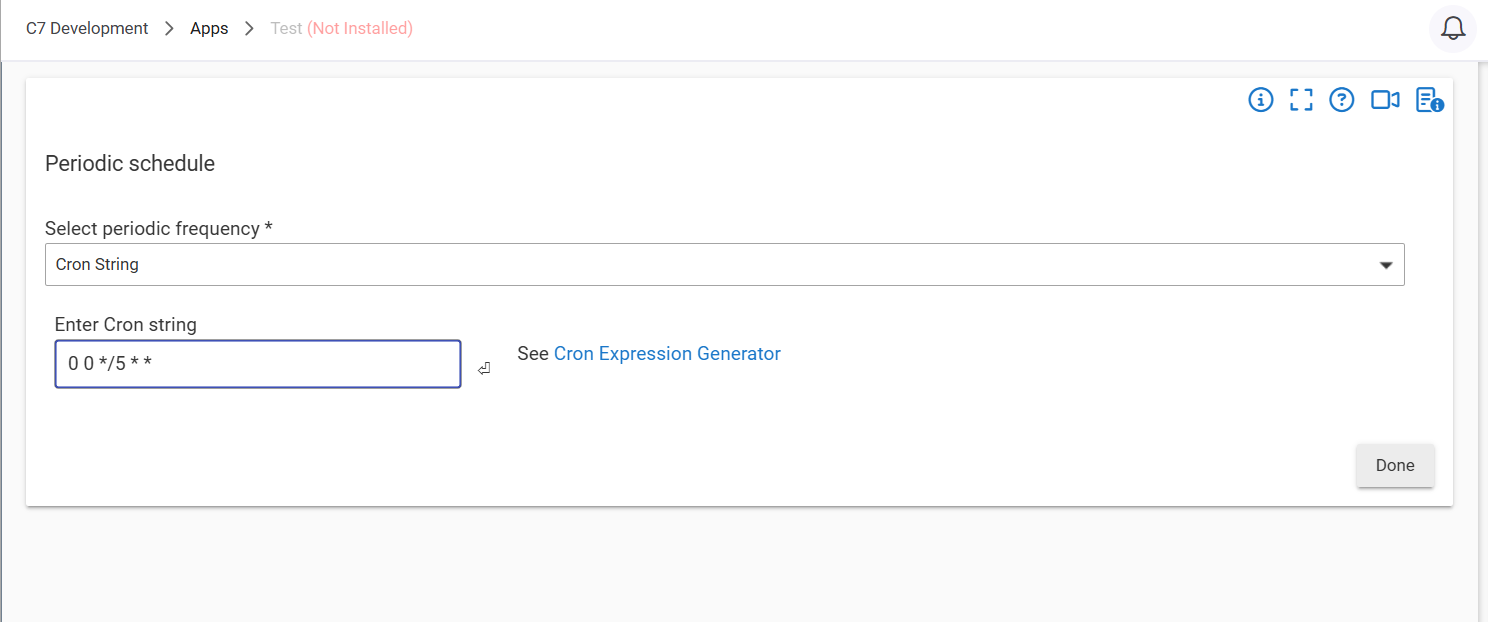Click the Select periodic frequency label
The height and width of the screenshot is (622, 1488).
pyautogui.click(x=159, y=229)
